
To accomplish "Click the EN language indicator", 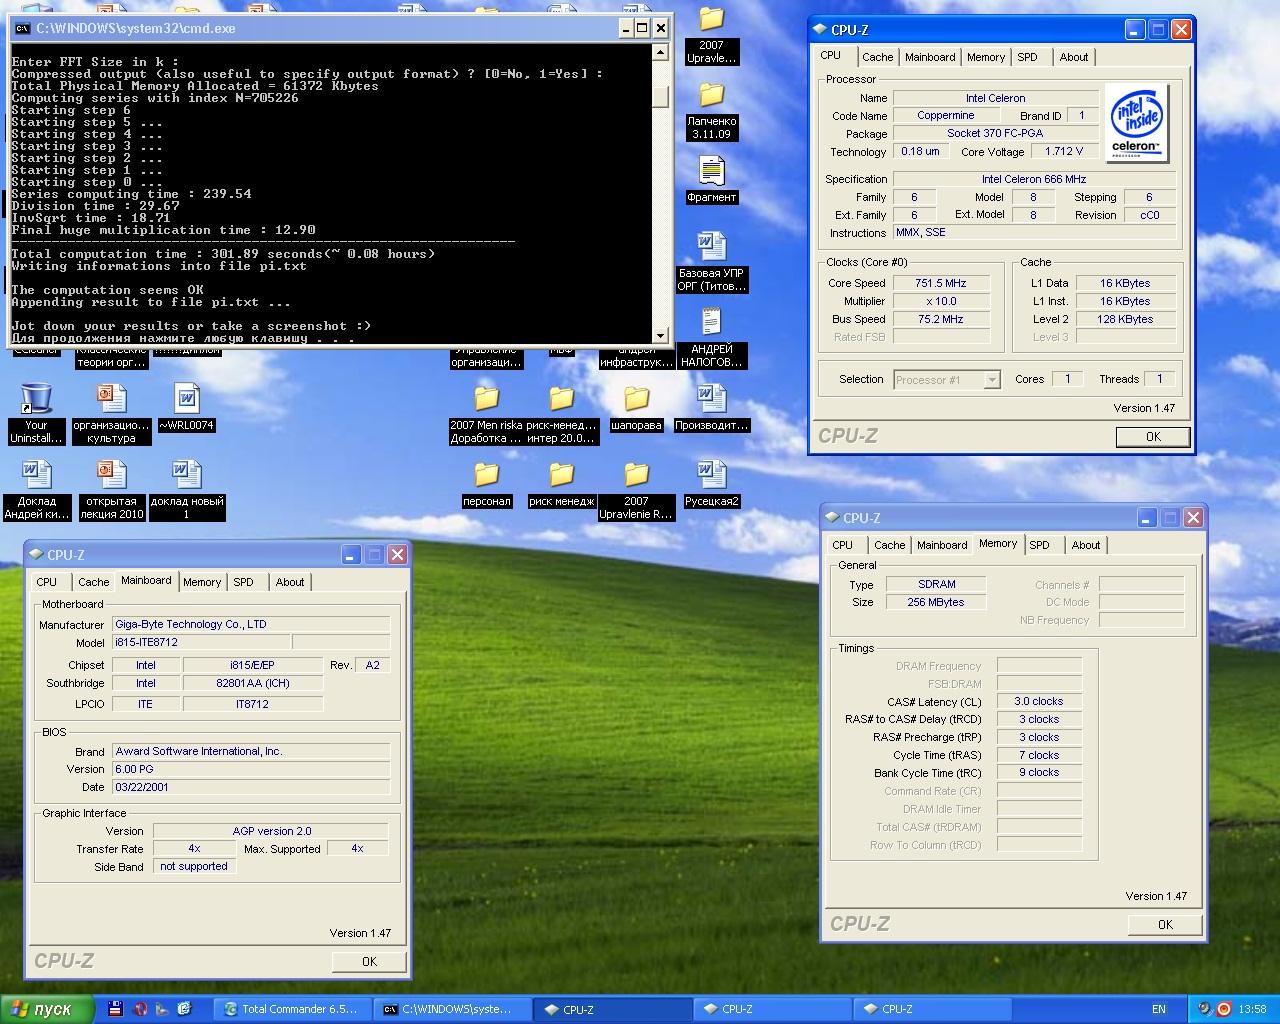I will (x=1159, y=1009).
